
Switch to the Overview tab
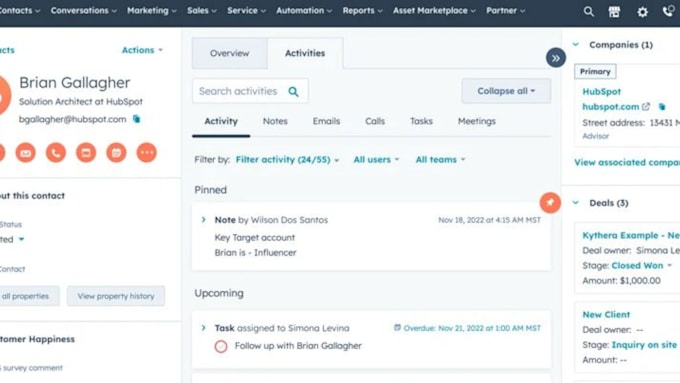click(x=229, y=53)
